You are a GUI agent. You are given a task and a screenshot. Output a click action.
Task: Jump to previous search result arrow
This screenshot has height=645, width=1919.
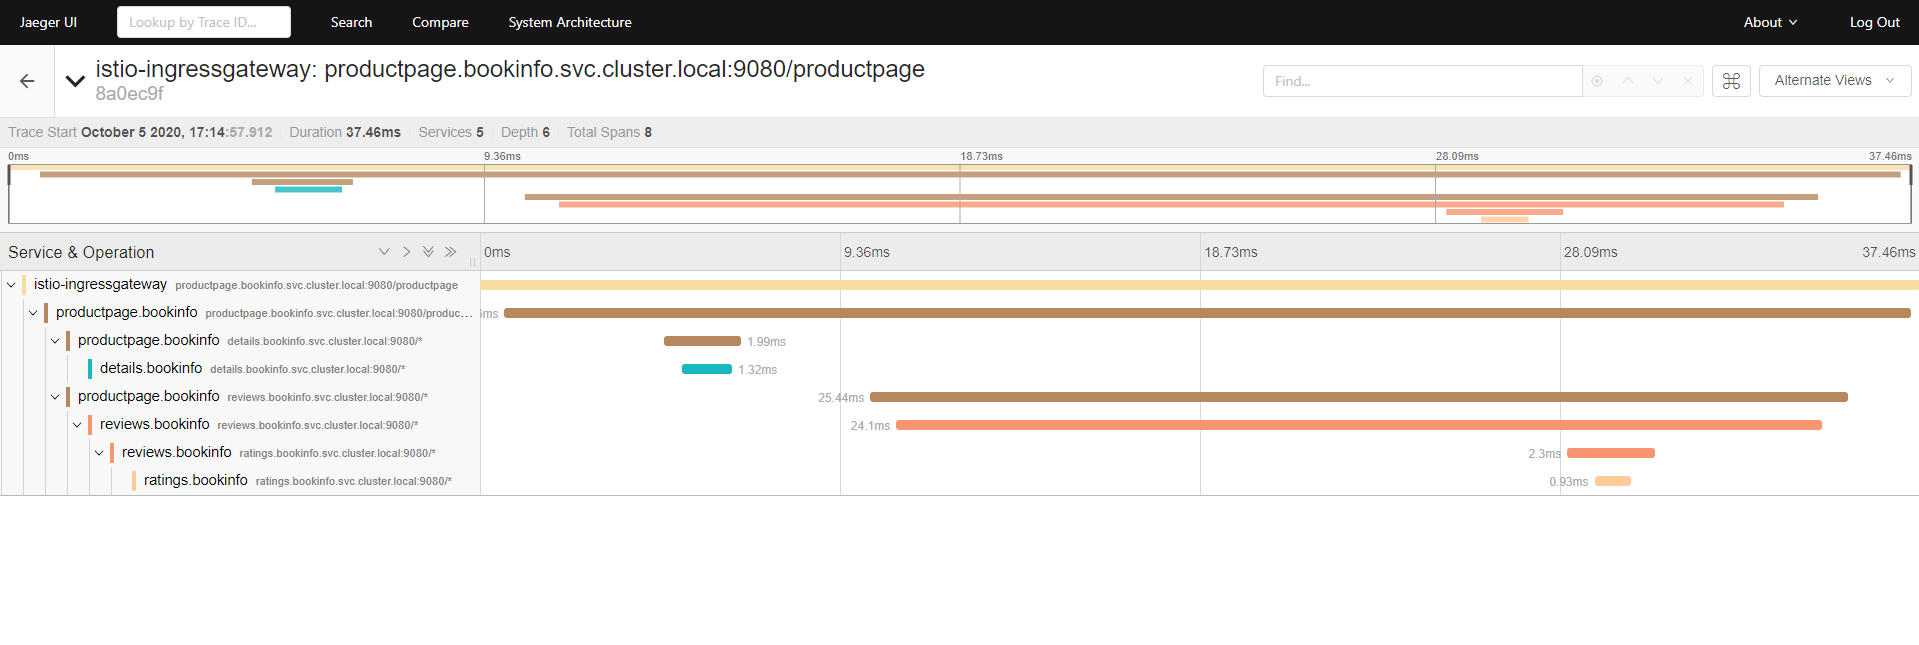click(1628, 81)
